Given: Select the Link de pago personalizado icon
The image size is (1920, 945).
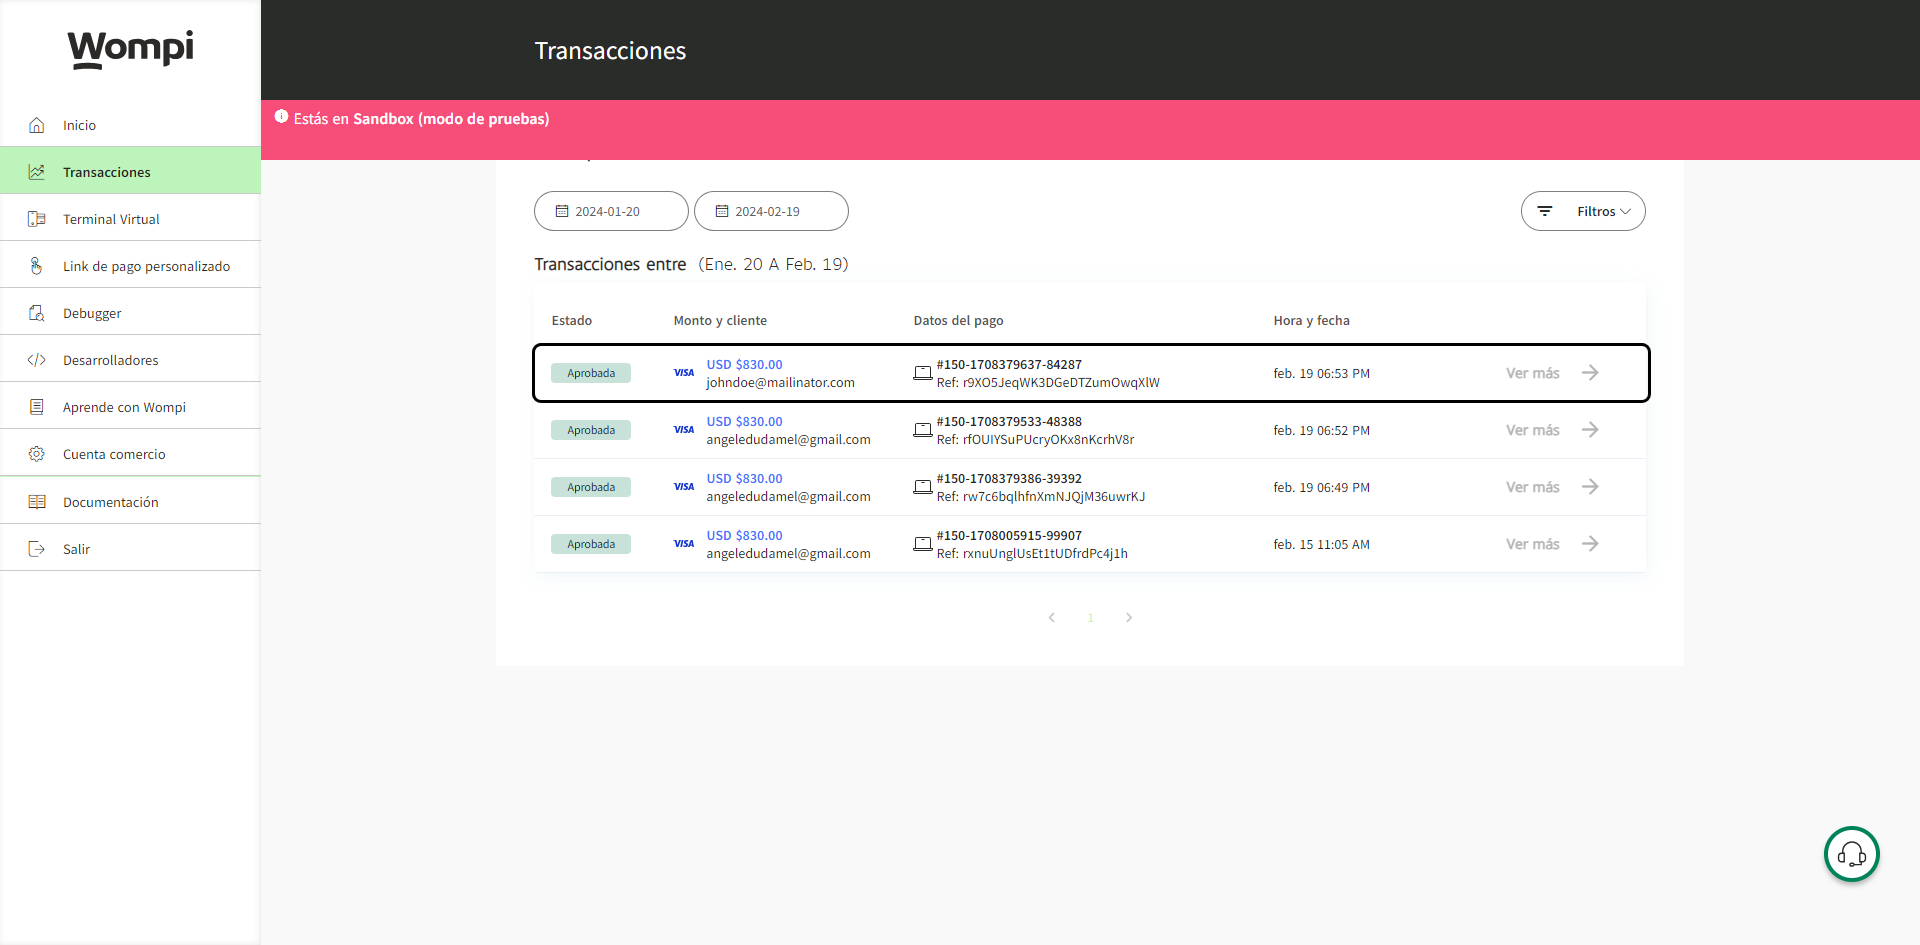Looking at the screenshot, I should [x=37, y=265].
